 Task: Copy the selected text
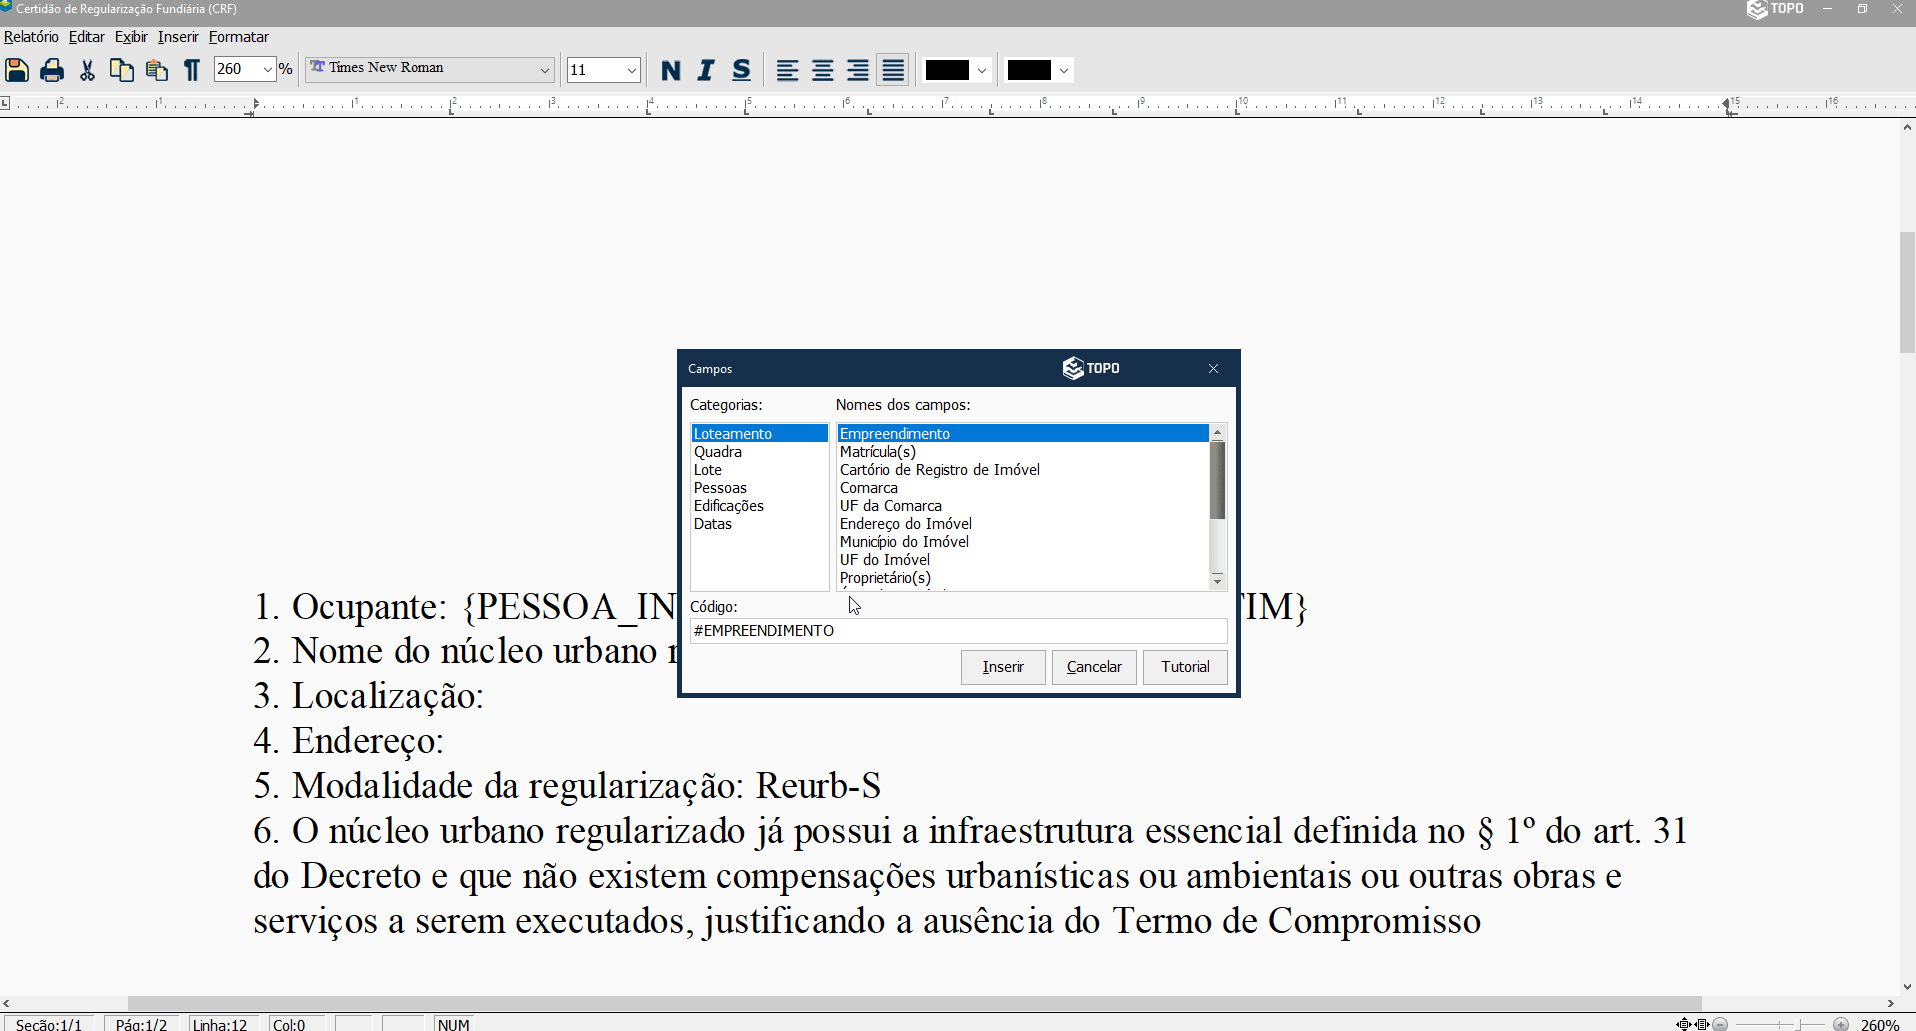pyautogui.click(x=121, y=70)
